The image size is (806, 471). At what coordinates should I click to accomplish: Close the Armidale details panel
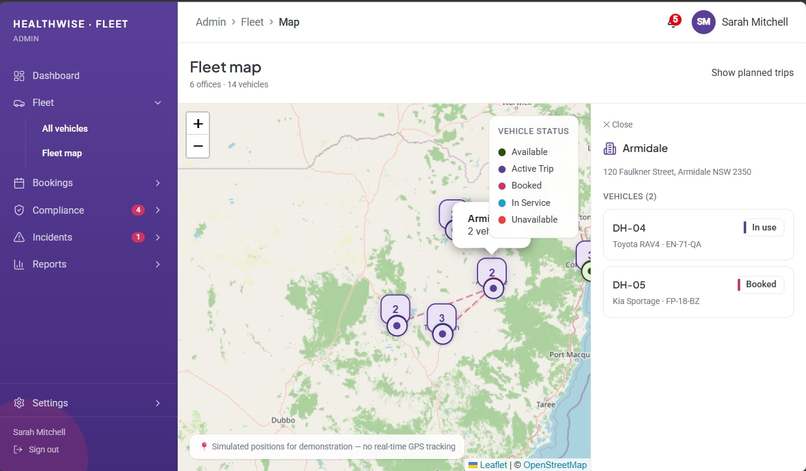point(618,124)
